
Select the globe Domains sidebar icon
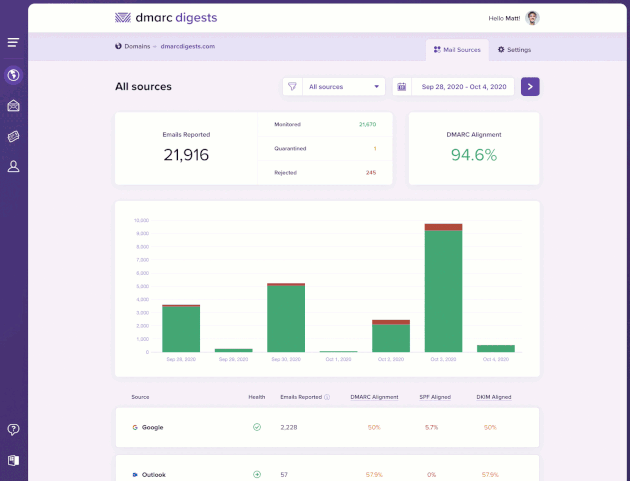(x=13, y=75)
